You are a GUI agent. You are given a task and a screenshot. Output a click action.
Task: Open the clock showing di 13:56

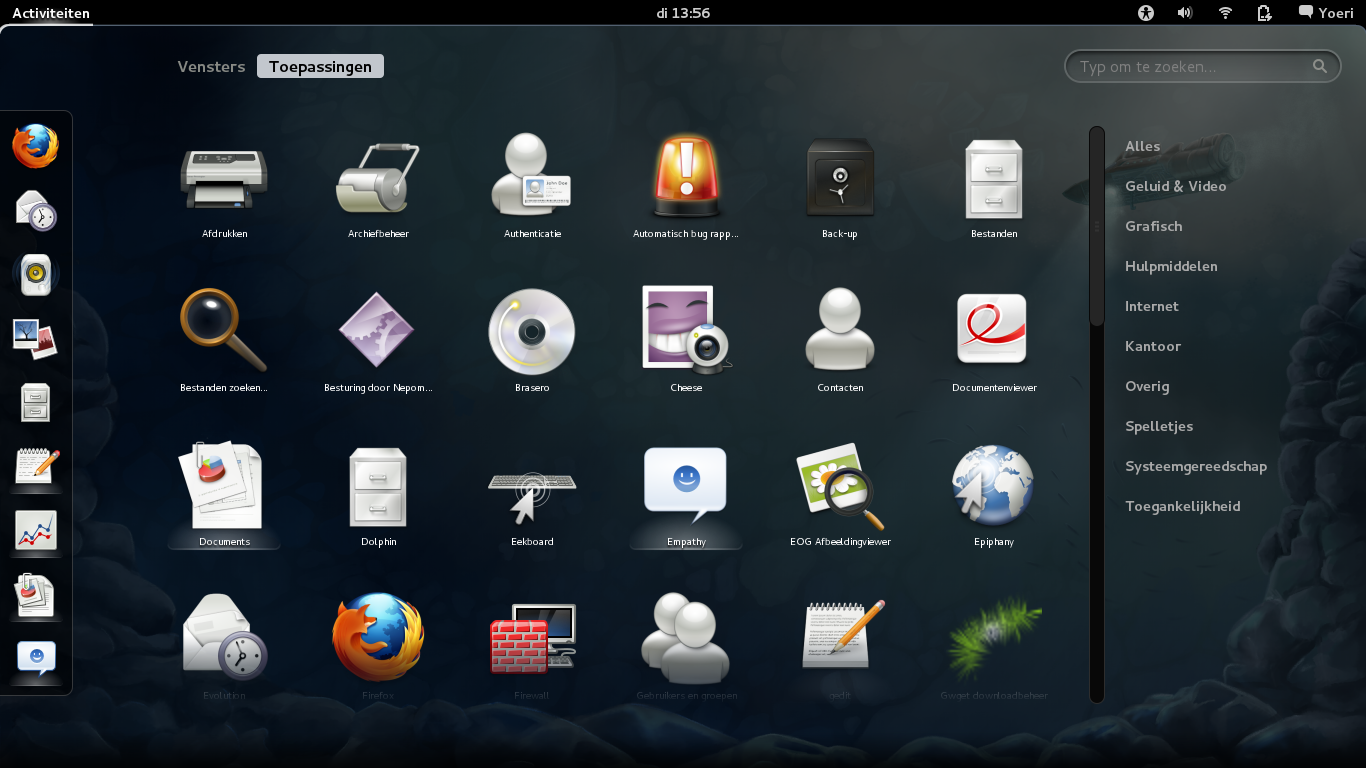[683, 13]
